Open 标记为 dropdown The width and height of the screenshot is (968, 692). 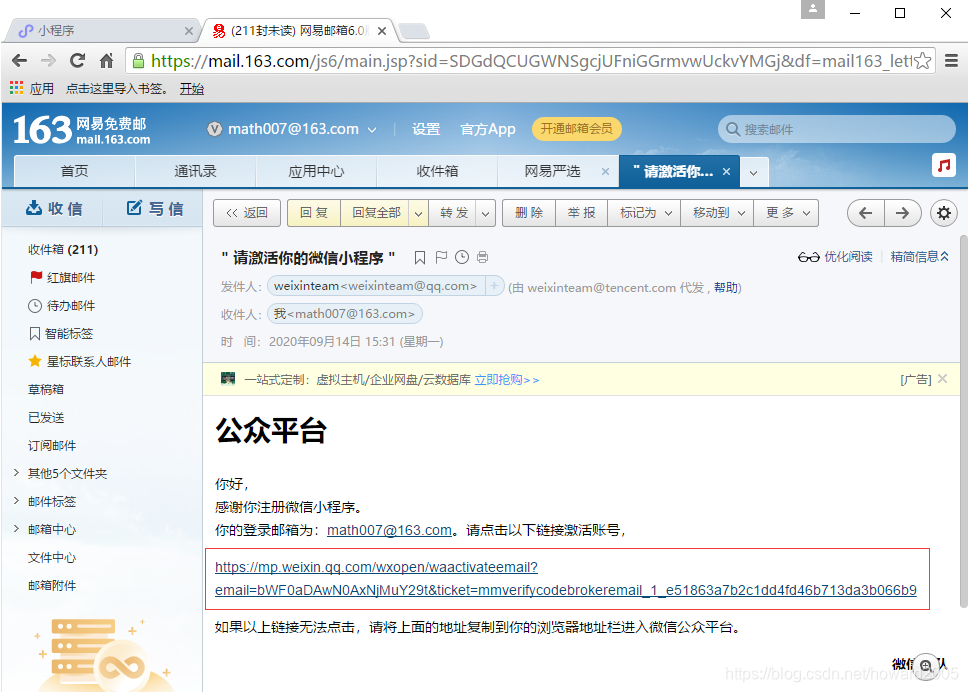point(645,213)
